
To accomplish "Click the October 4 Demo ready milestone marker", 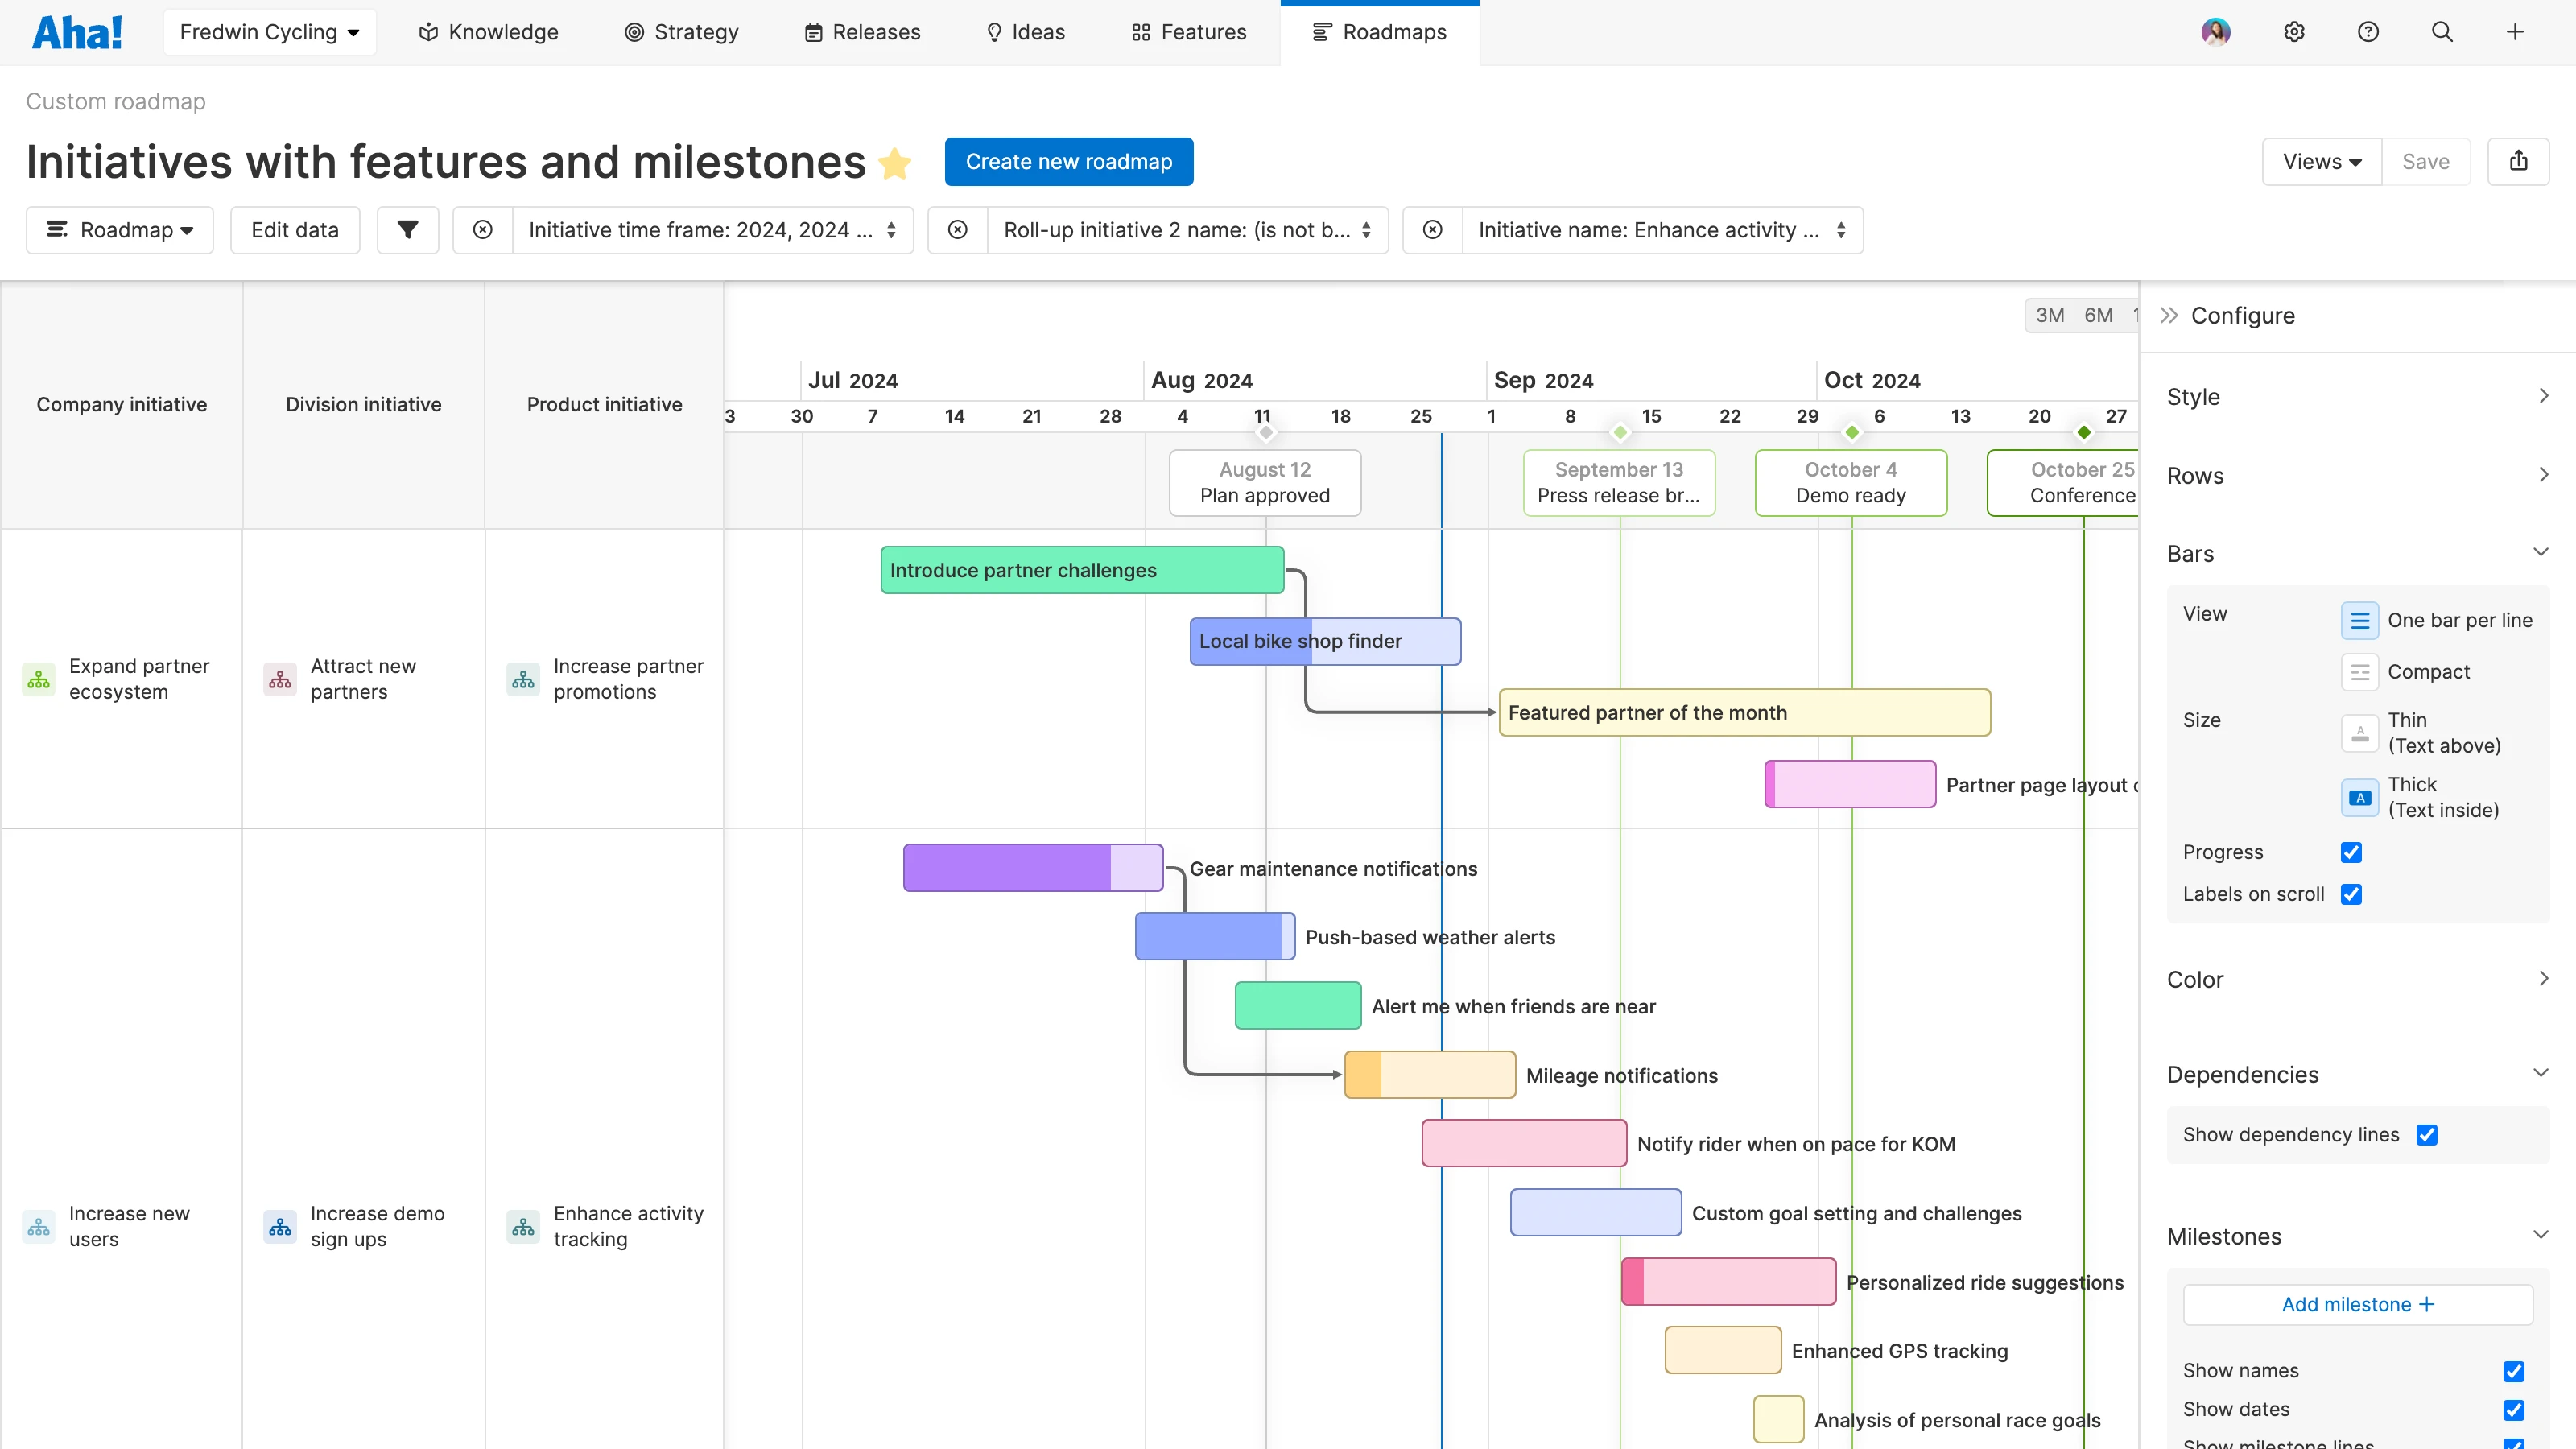I will 1851,432.
